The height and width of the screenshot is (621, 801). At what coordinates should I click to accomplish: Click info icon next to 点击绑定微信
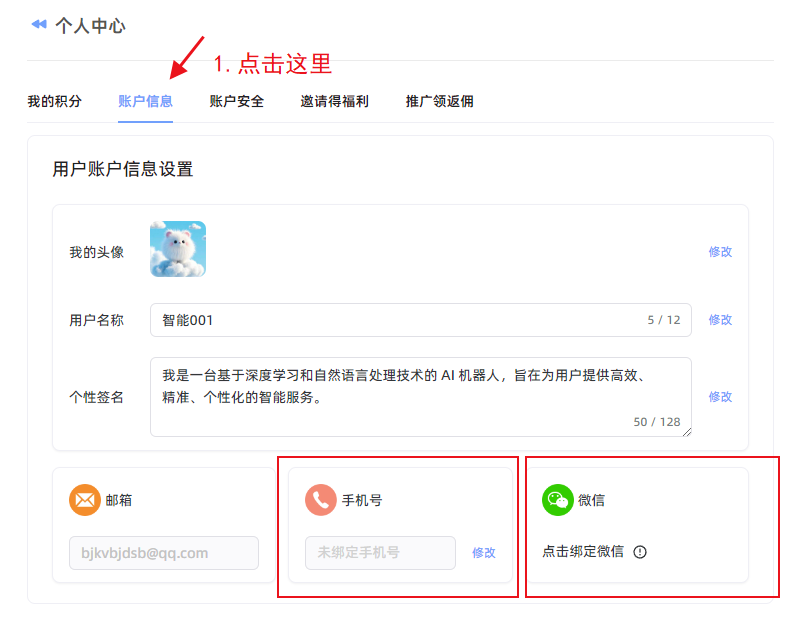(640, 552)
